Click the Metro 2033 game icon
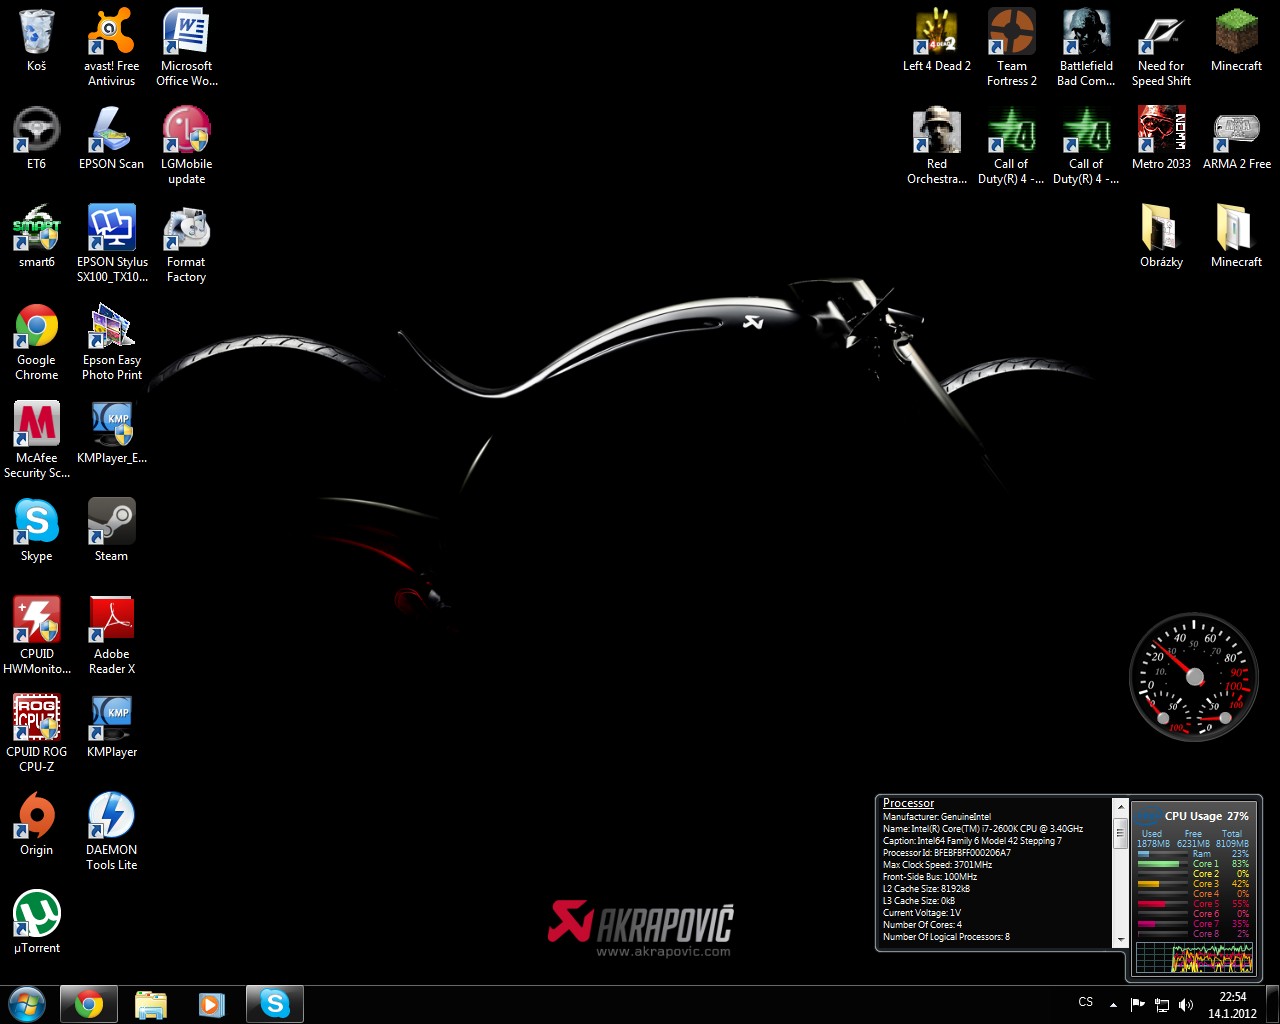Image resolution: width=1280 pixels, height=1024 pixels. (x=1161, y=132)
